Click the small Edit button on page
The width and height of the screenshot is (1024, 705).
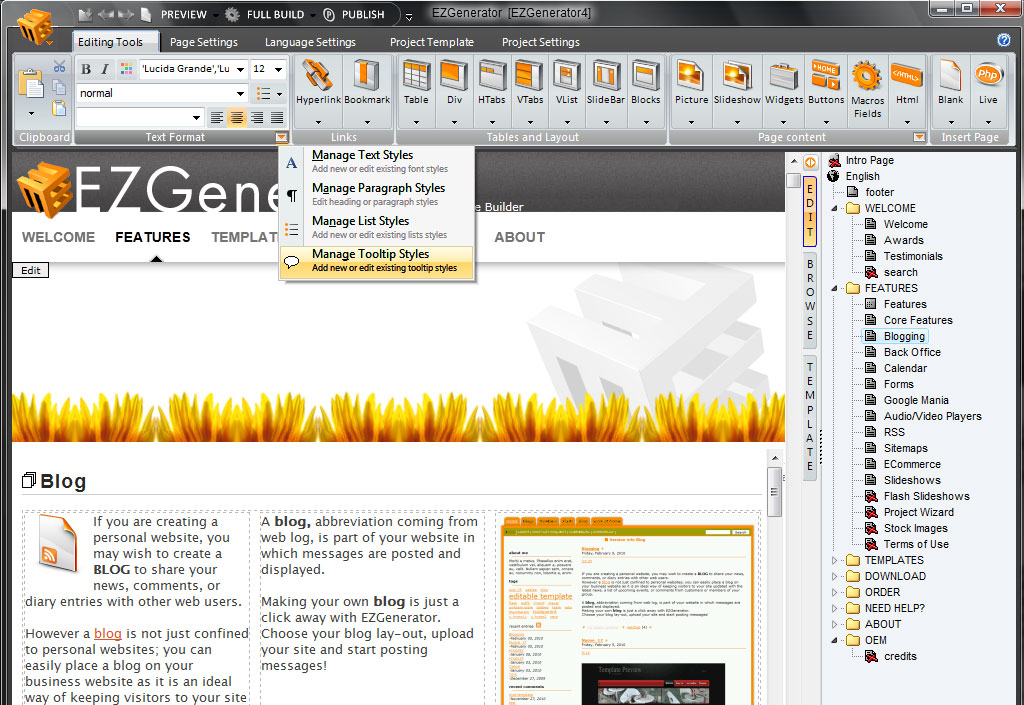[x=31, y=270]
